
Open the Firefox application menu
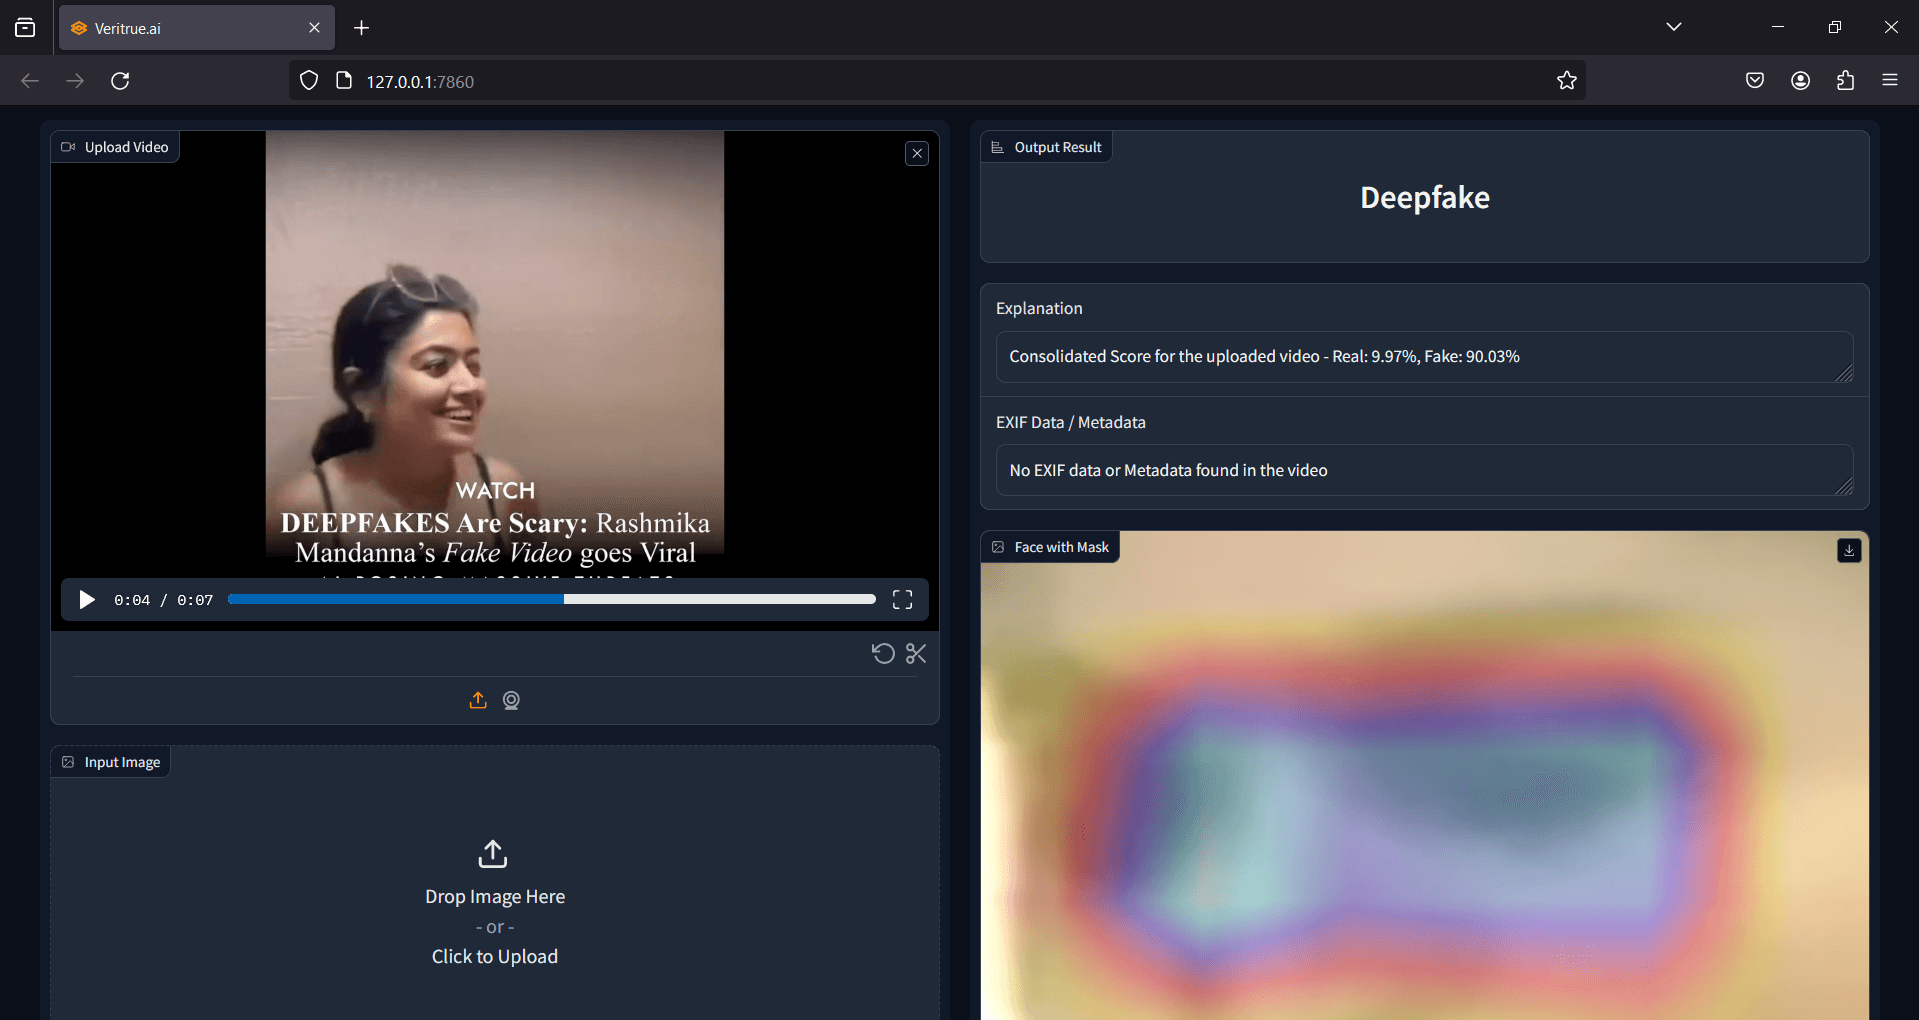pyautogui.click(x=1890, y=81)
